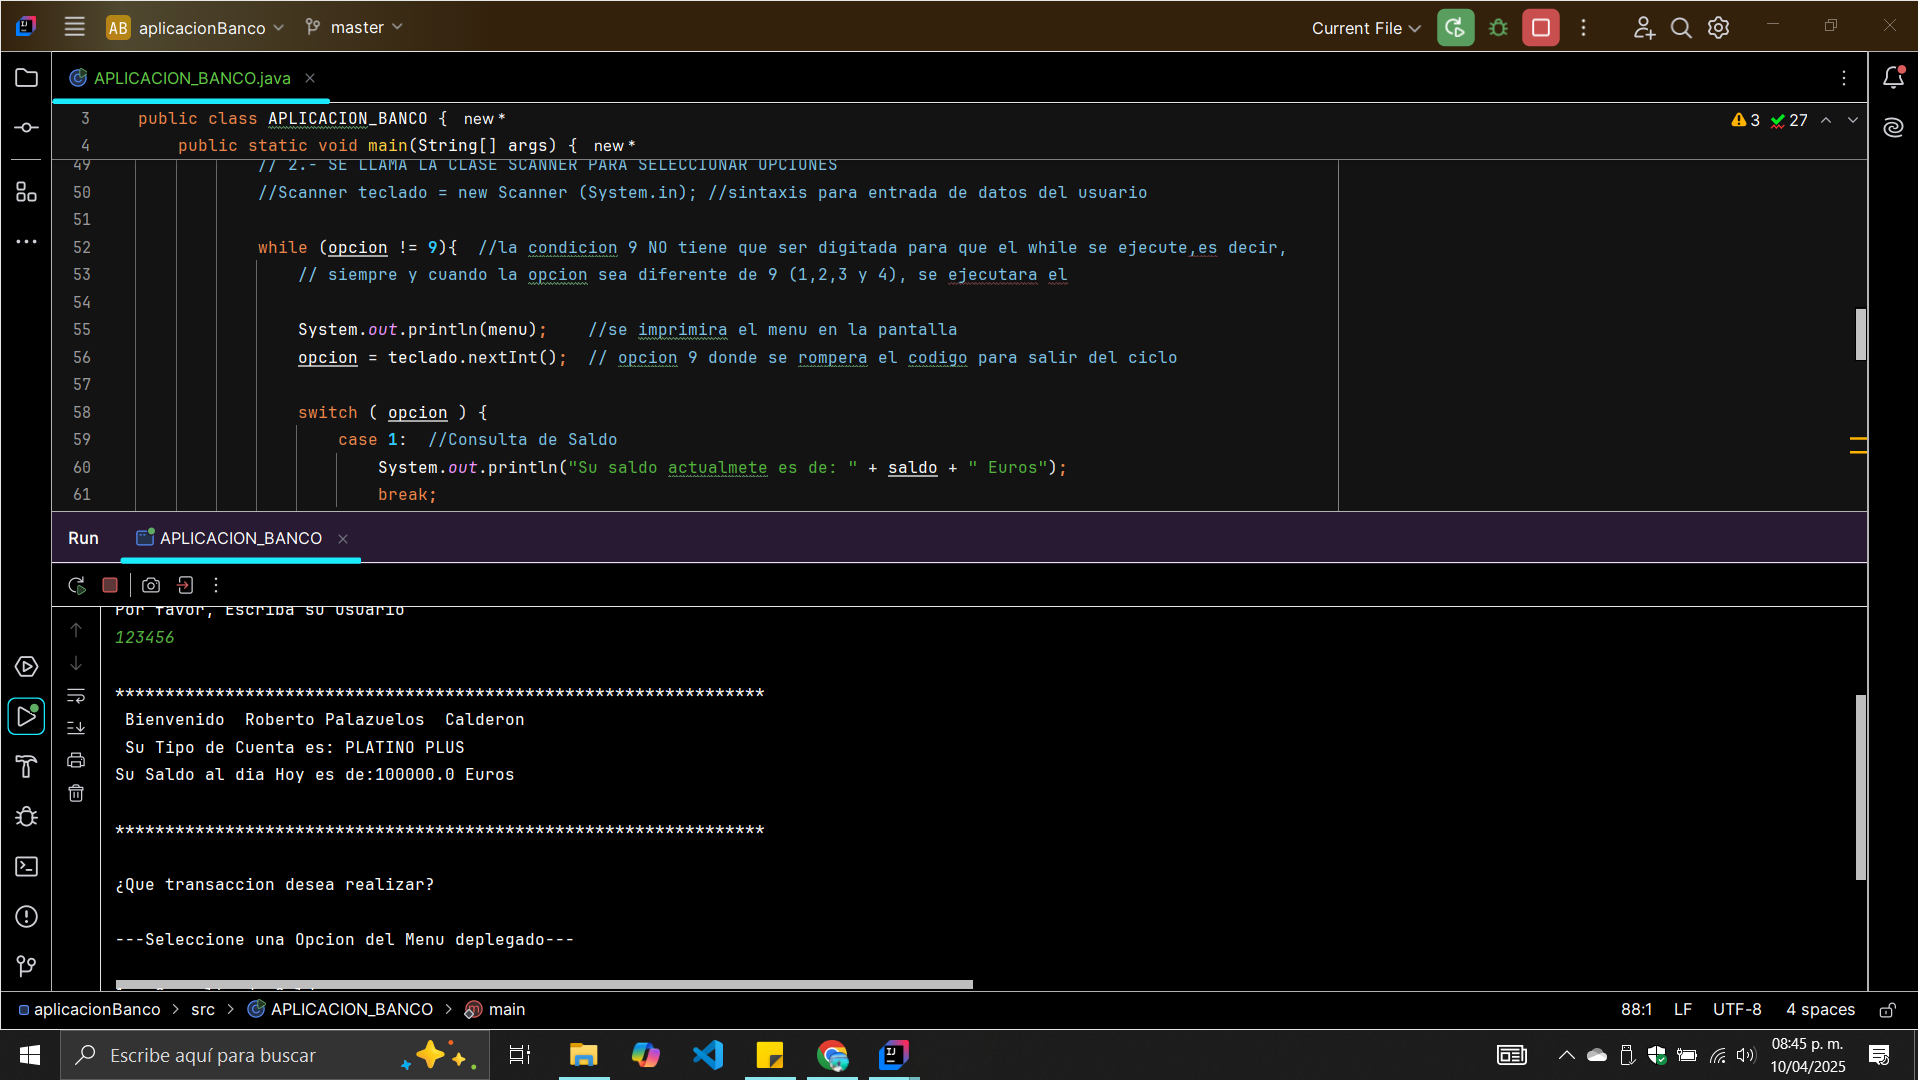
Task: Open the Services tool window
Action: tap(27, 667)
